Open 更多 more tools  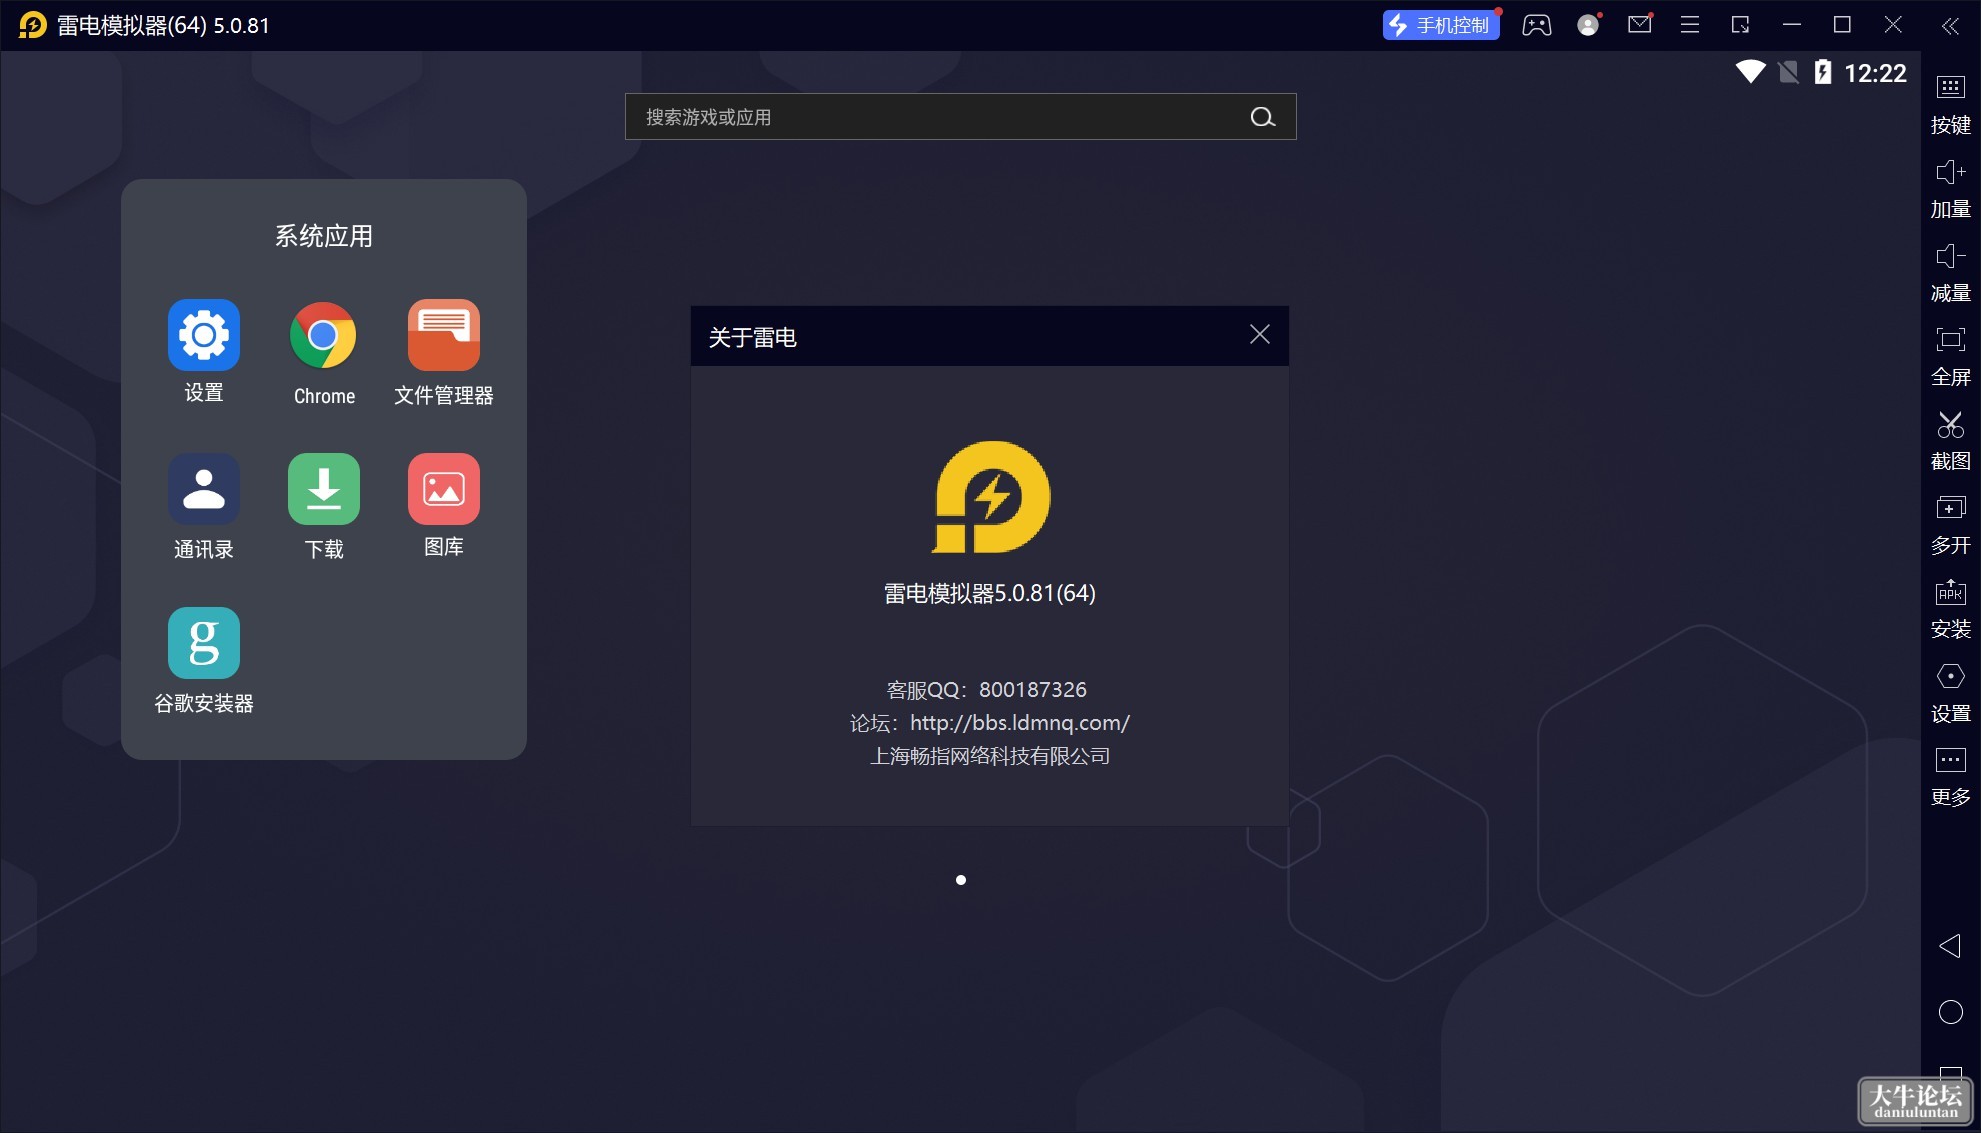click(x=1951, y=776)
